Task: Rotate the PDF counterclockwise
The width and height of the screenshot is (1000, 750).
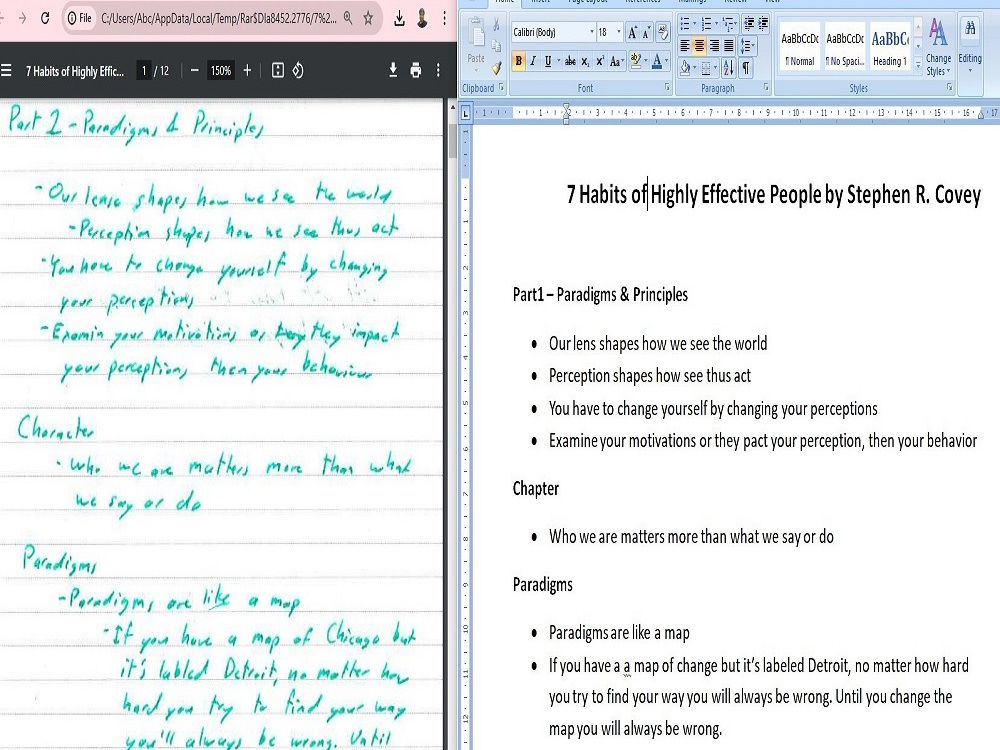Action: point(298,70)
